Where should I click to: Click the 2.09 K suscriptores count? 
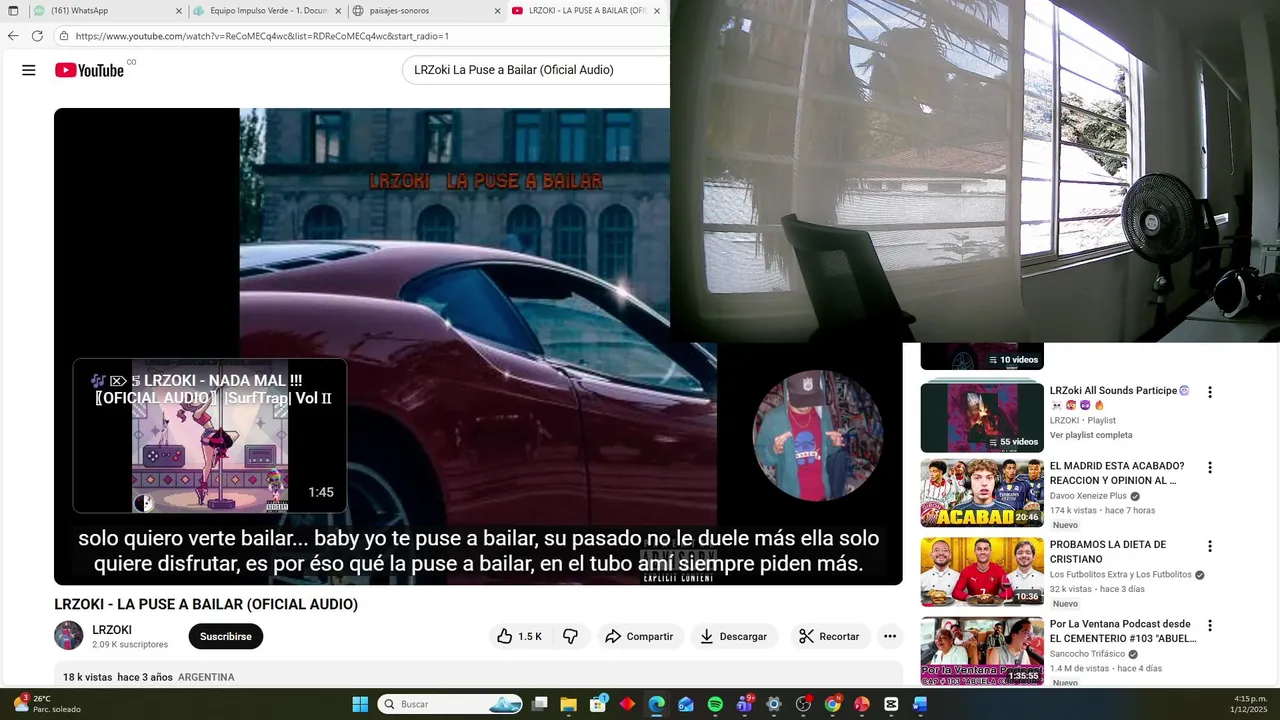coord(130,645)
